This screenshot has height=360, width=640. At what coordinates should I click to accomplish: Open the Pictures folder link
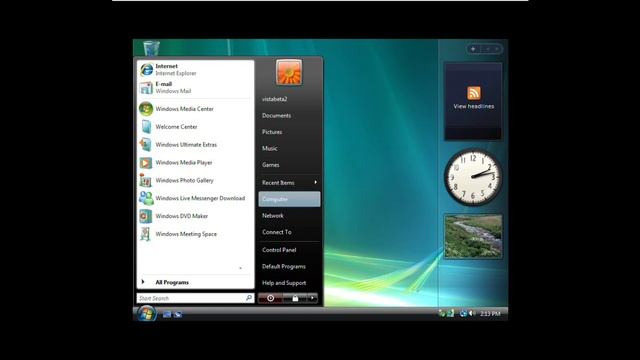(289, 132)
